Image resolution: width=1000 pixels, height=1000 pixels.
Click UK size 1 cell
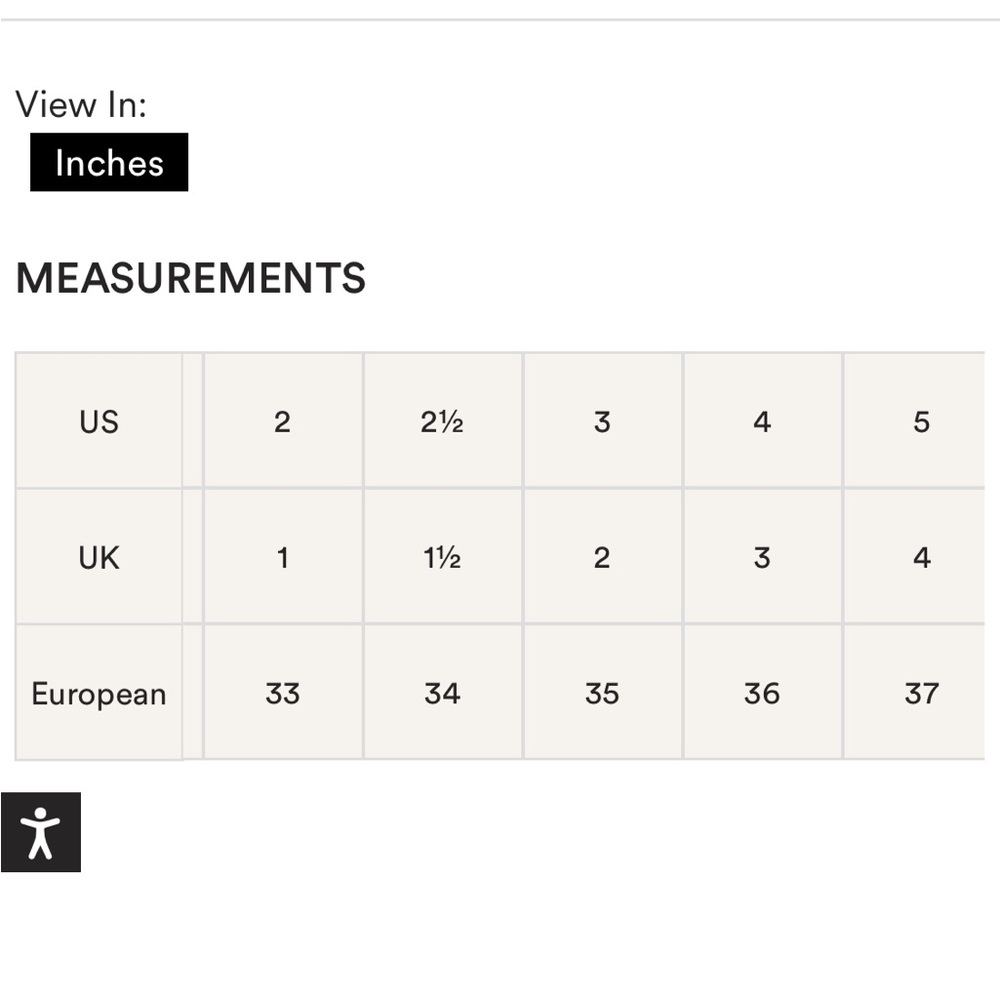pos(283,557)
